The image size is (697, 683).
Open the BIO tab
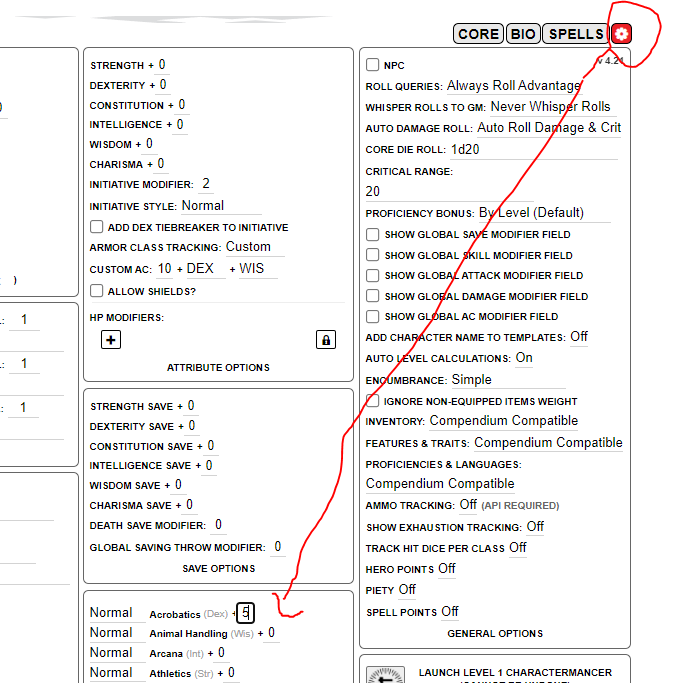pyautogui.click(x=523, y=34)
